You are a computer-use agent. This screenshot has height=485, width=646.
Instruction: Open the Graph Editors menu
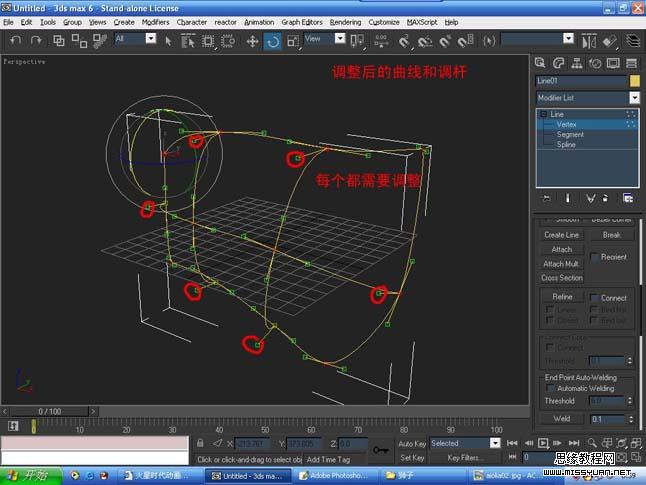tap(302, 22)
